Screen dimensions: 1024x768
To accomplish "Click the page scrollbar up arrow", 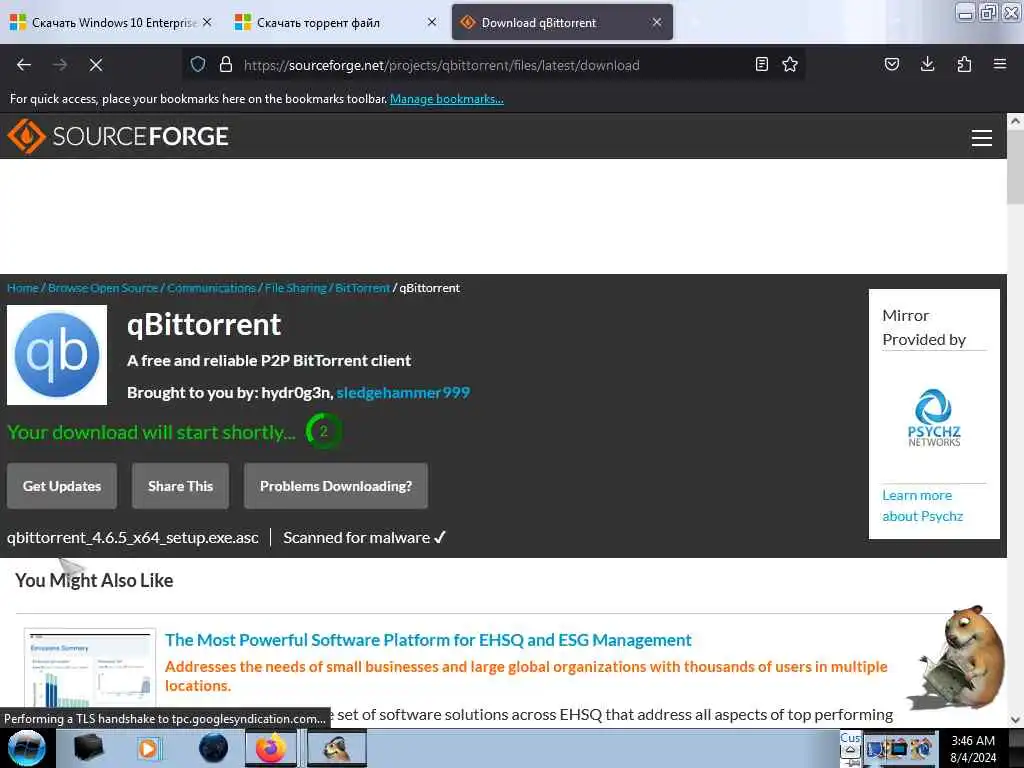I will point(1015,121).
